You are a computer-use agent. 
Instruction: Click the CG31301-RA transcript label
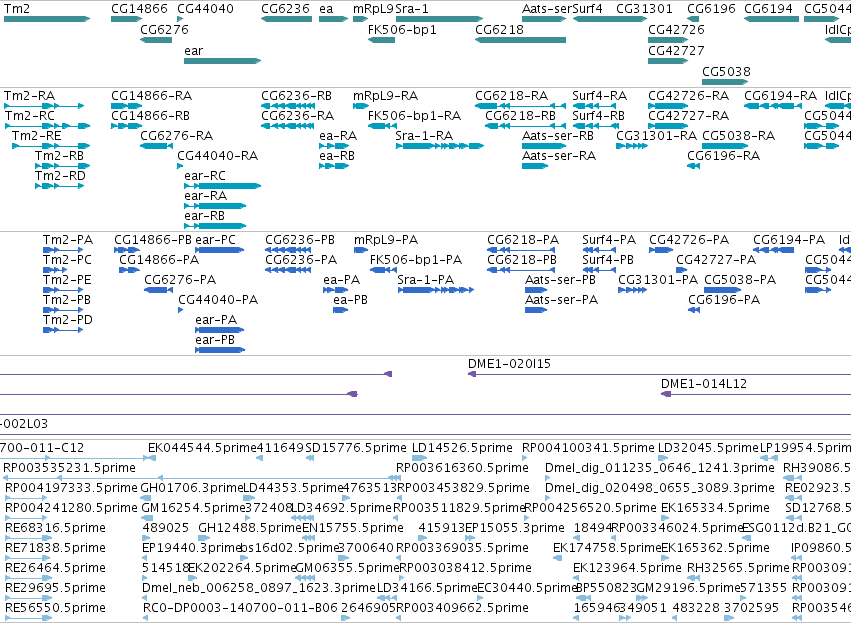coord(656,136)
